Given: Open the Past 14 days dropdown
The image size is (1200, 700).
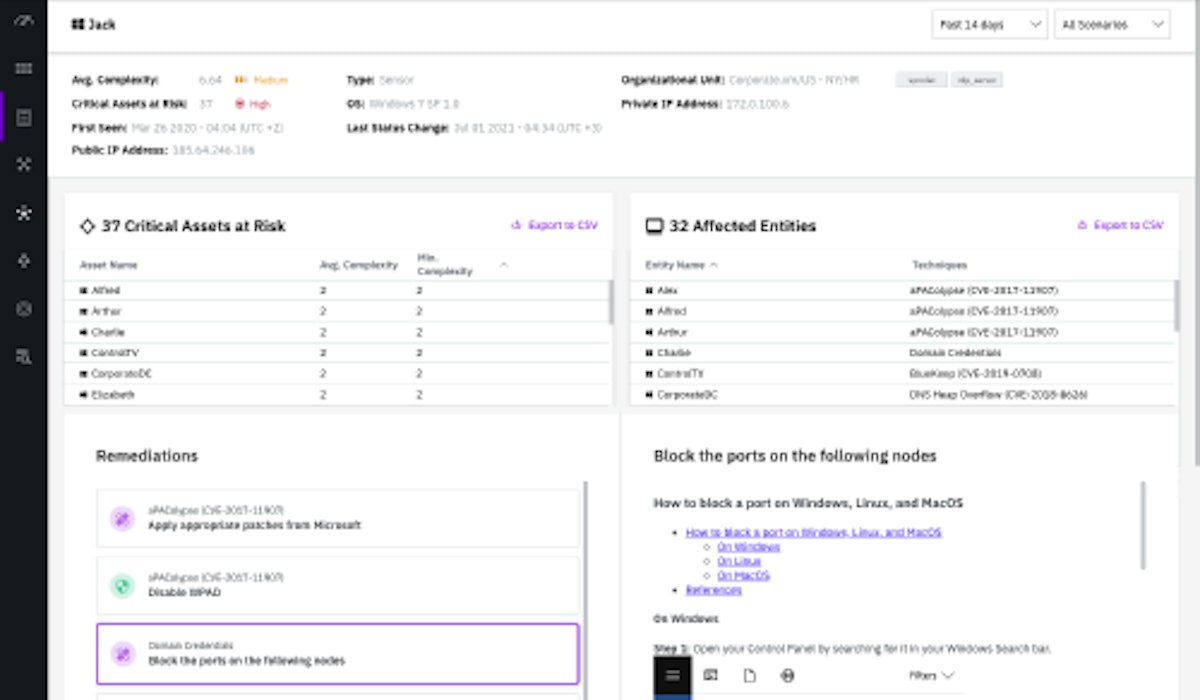Looking at the screenshot, I should click(x=989, y=25).
